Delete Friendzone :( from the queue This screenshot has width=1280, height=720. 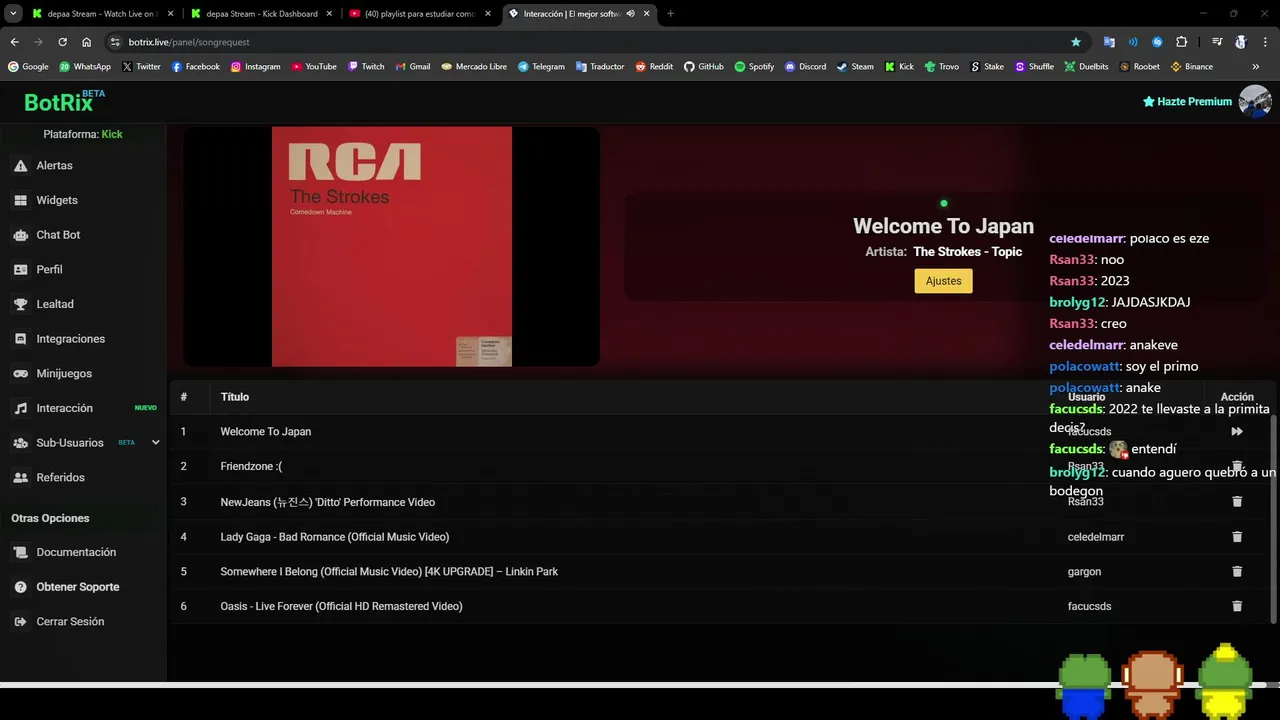pos(1237,466)
